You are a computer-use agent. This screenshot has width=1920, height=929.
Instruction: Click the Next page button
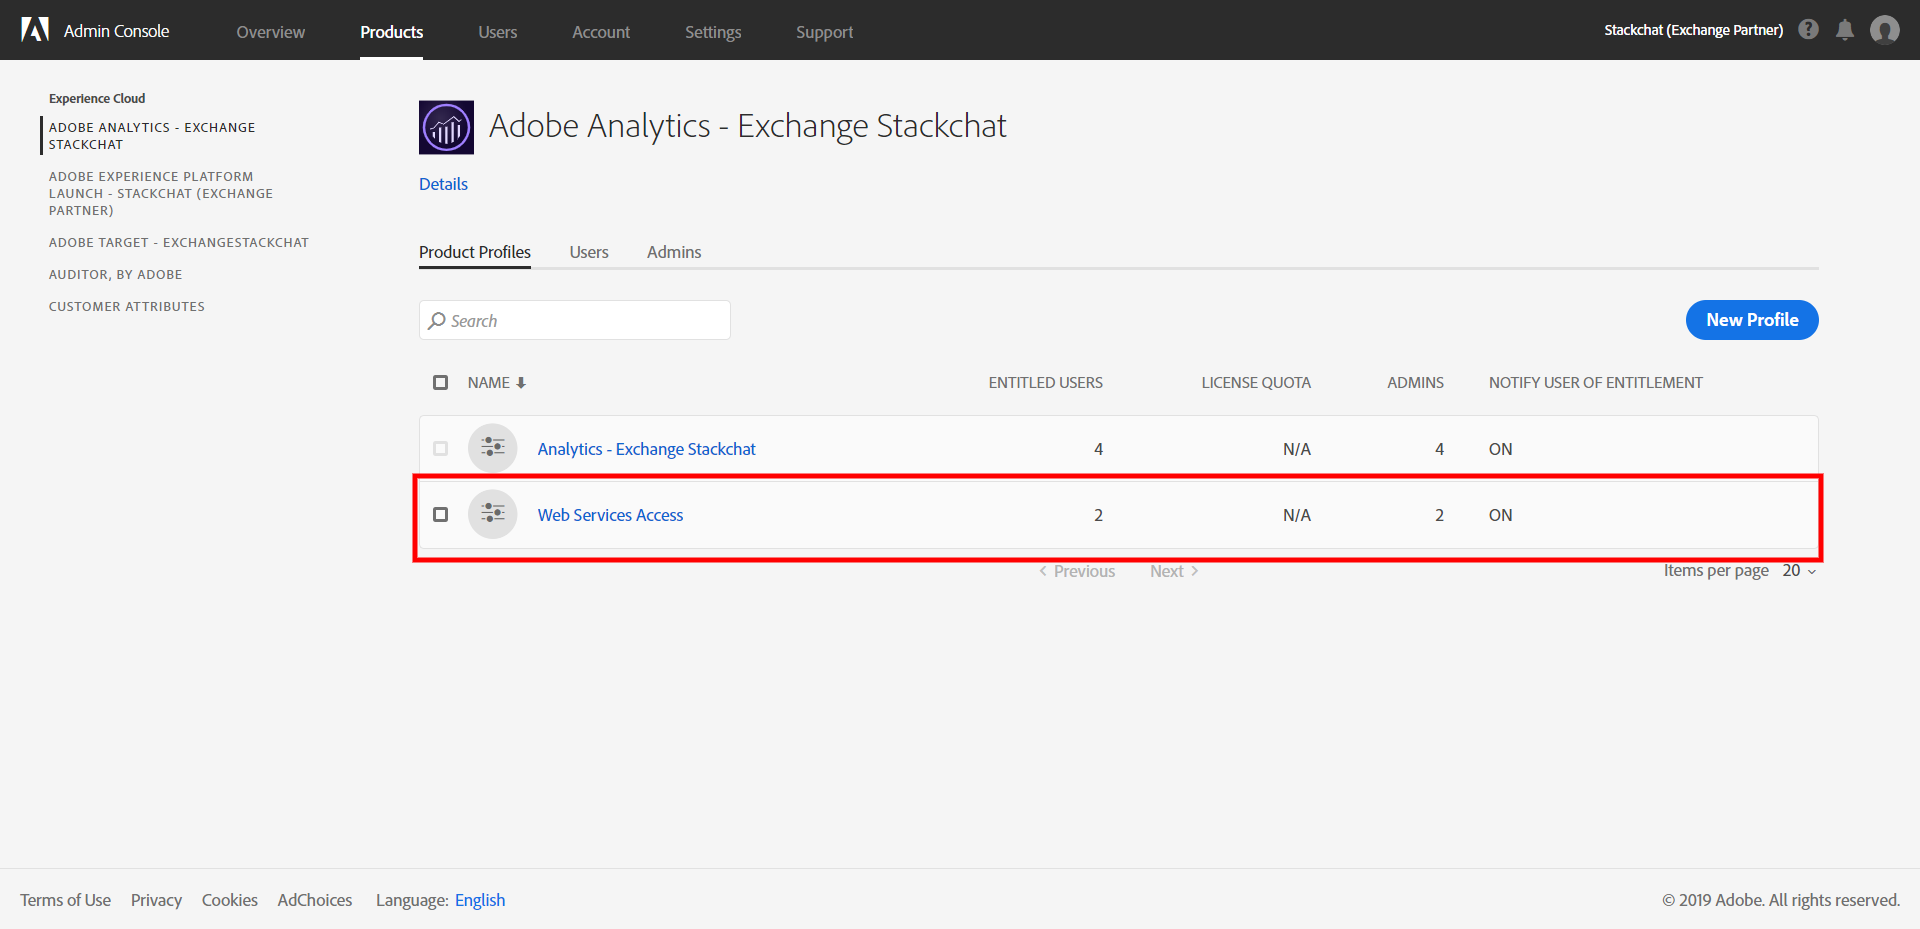pyautogui.click(x=1174, y=571)
